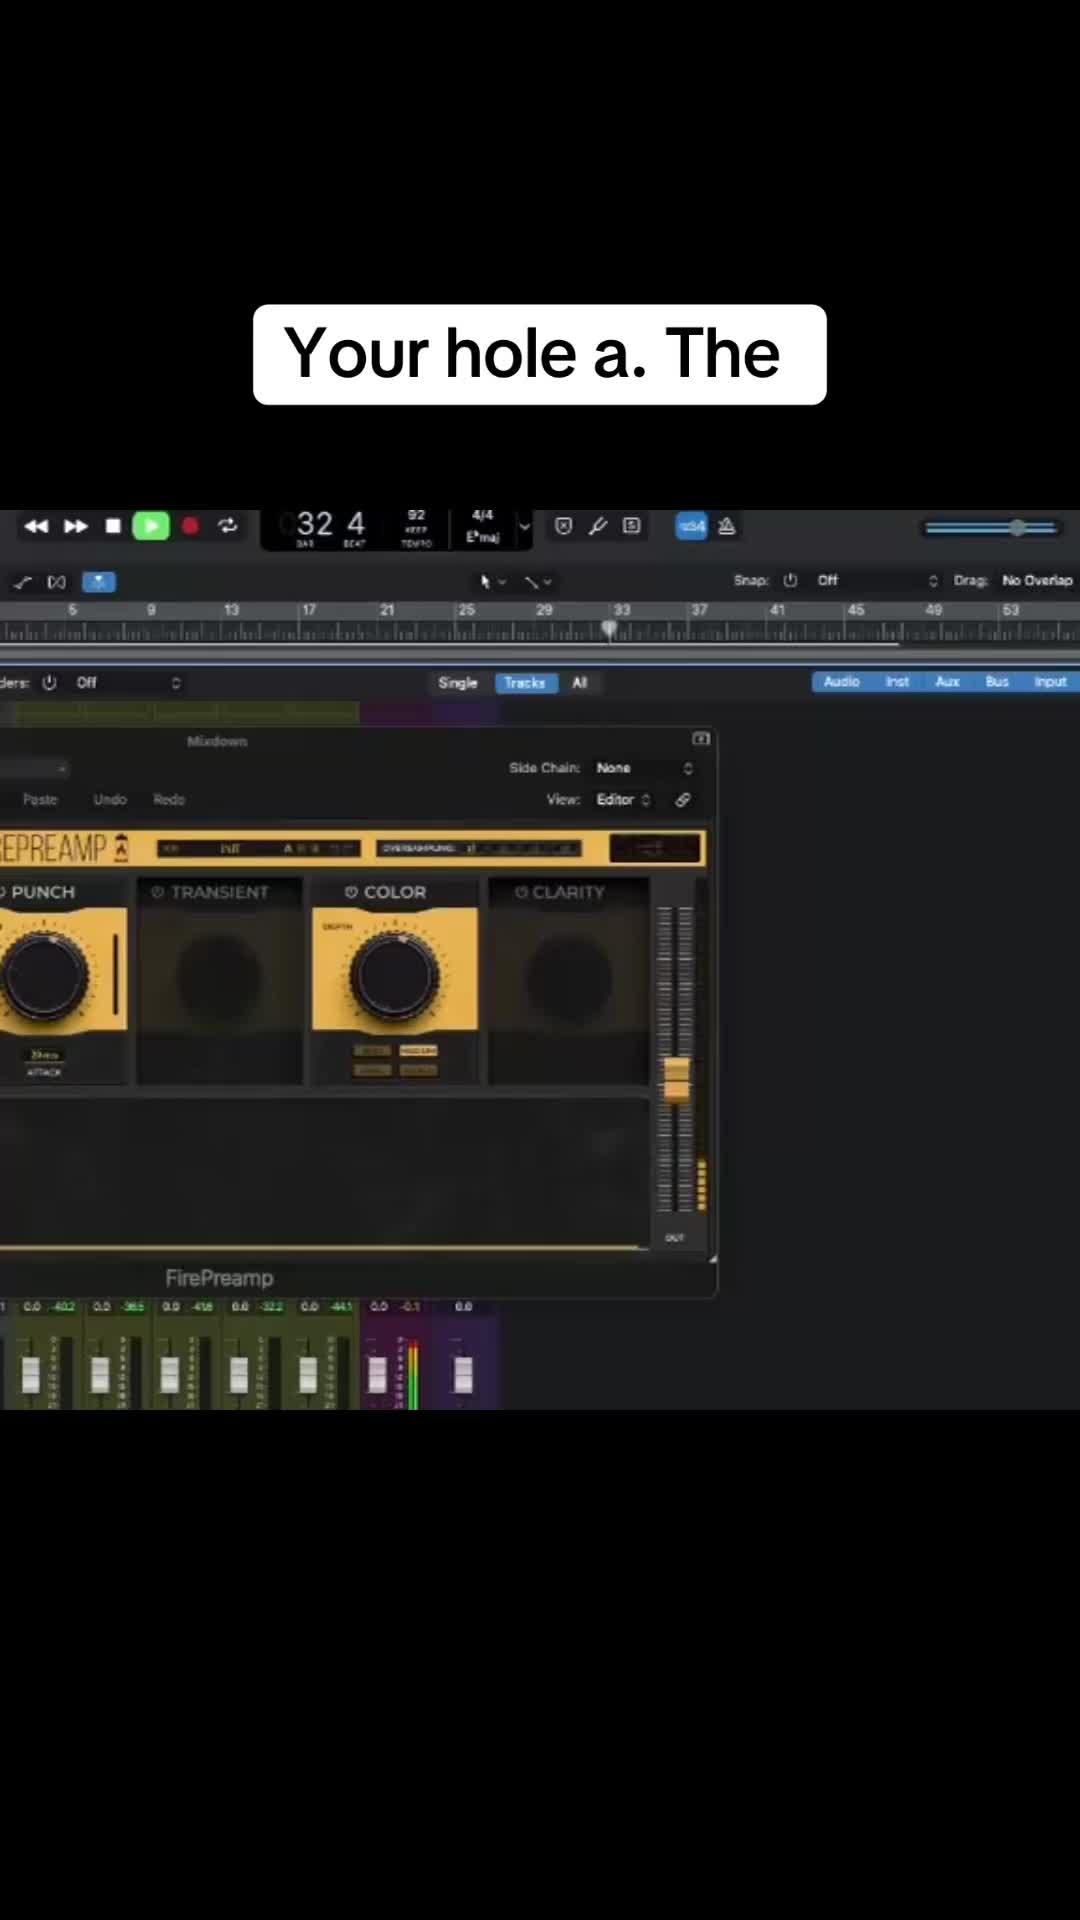Image resolution: width=1080 pixels, height=1920 pixels.
Task: Open the Snap value dropdown
Action: point(876,580)
